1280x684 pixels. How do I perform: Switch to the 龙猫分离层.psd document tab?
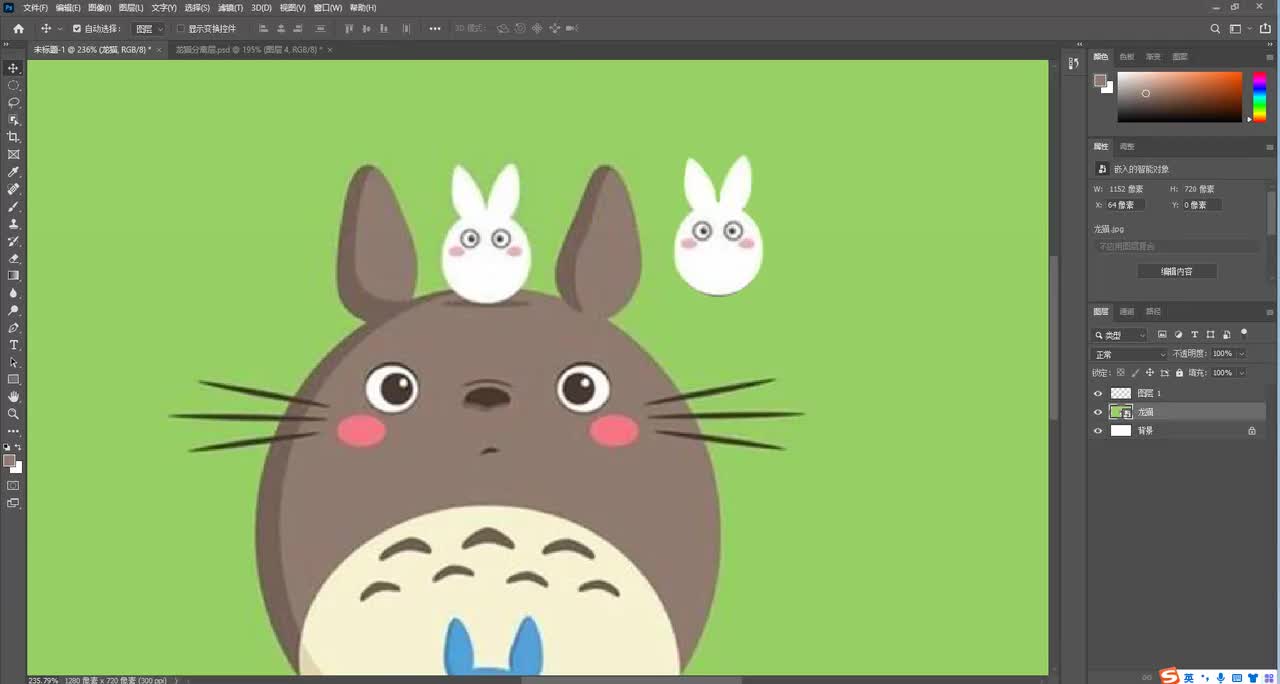tap(247, 49)
